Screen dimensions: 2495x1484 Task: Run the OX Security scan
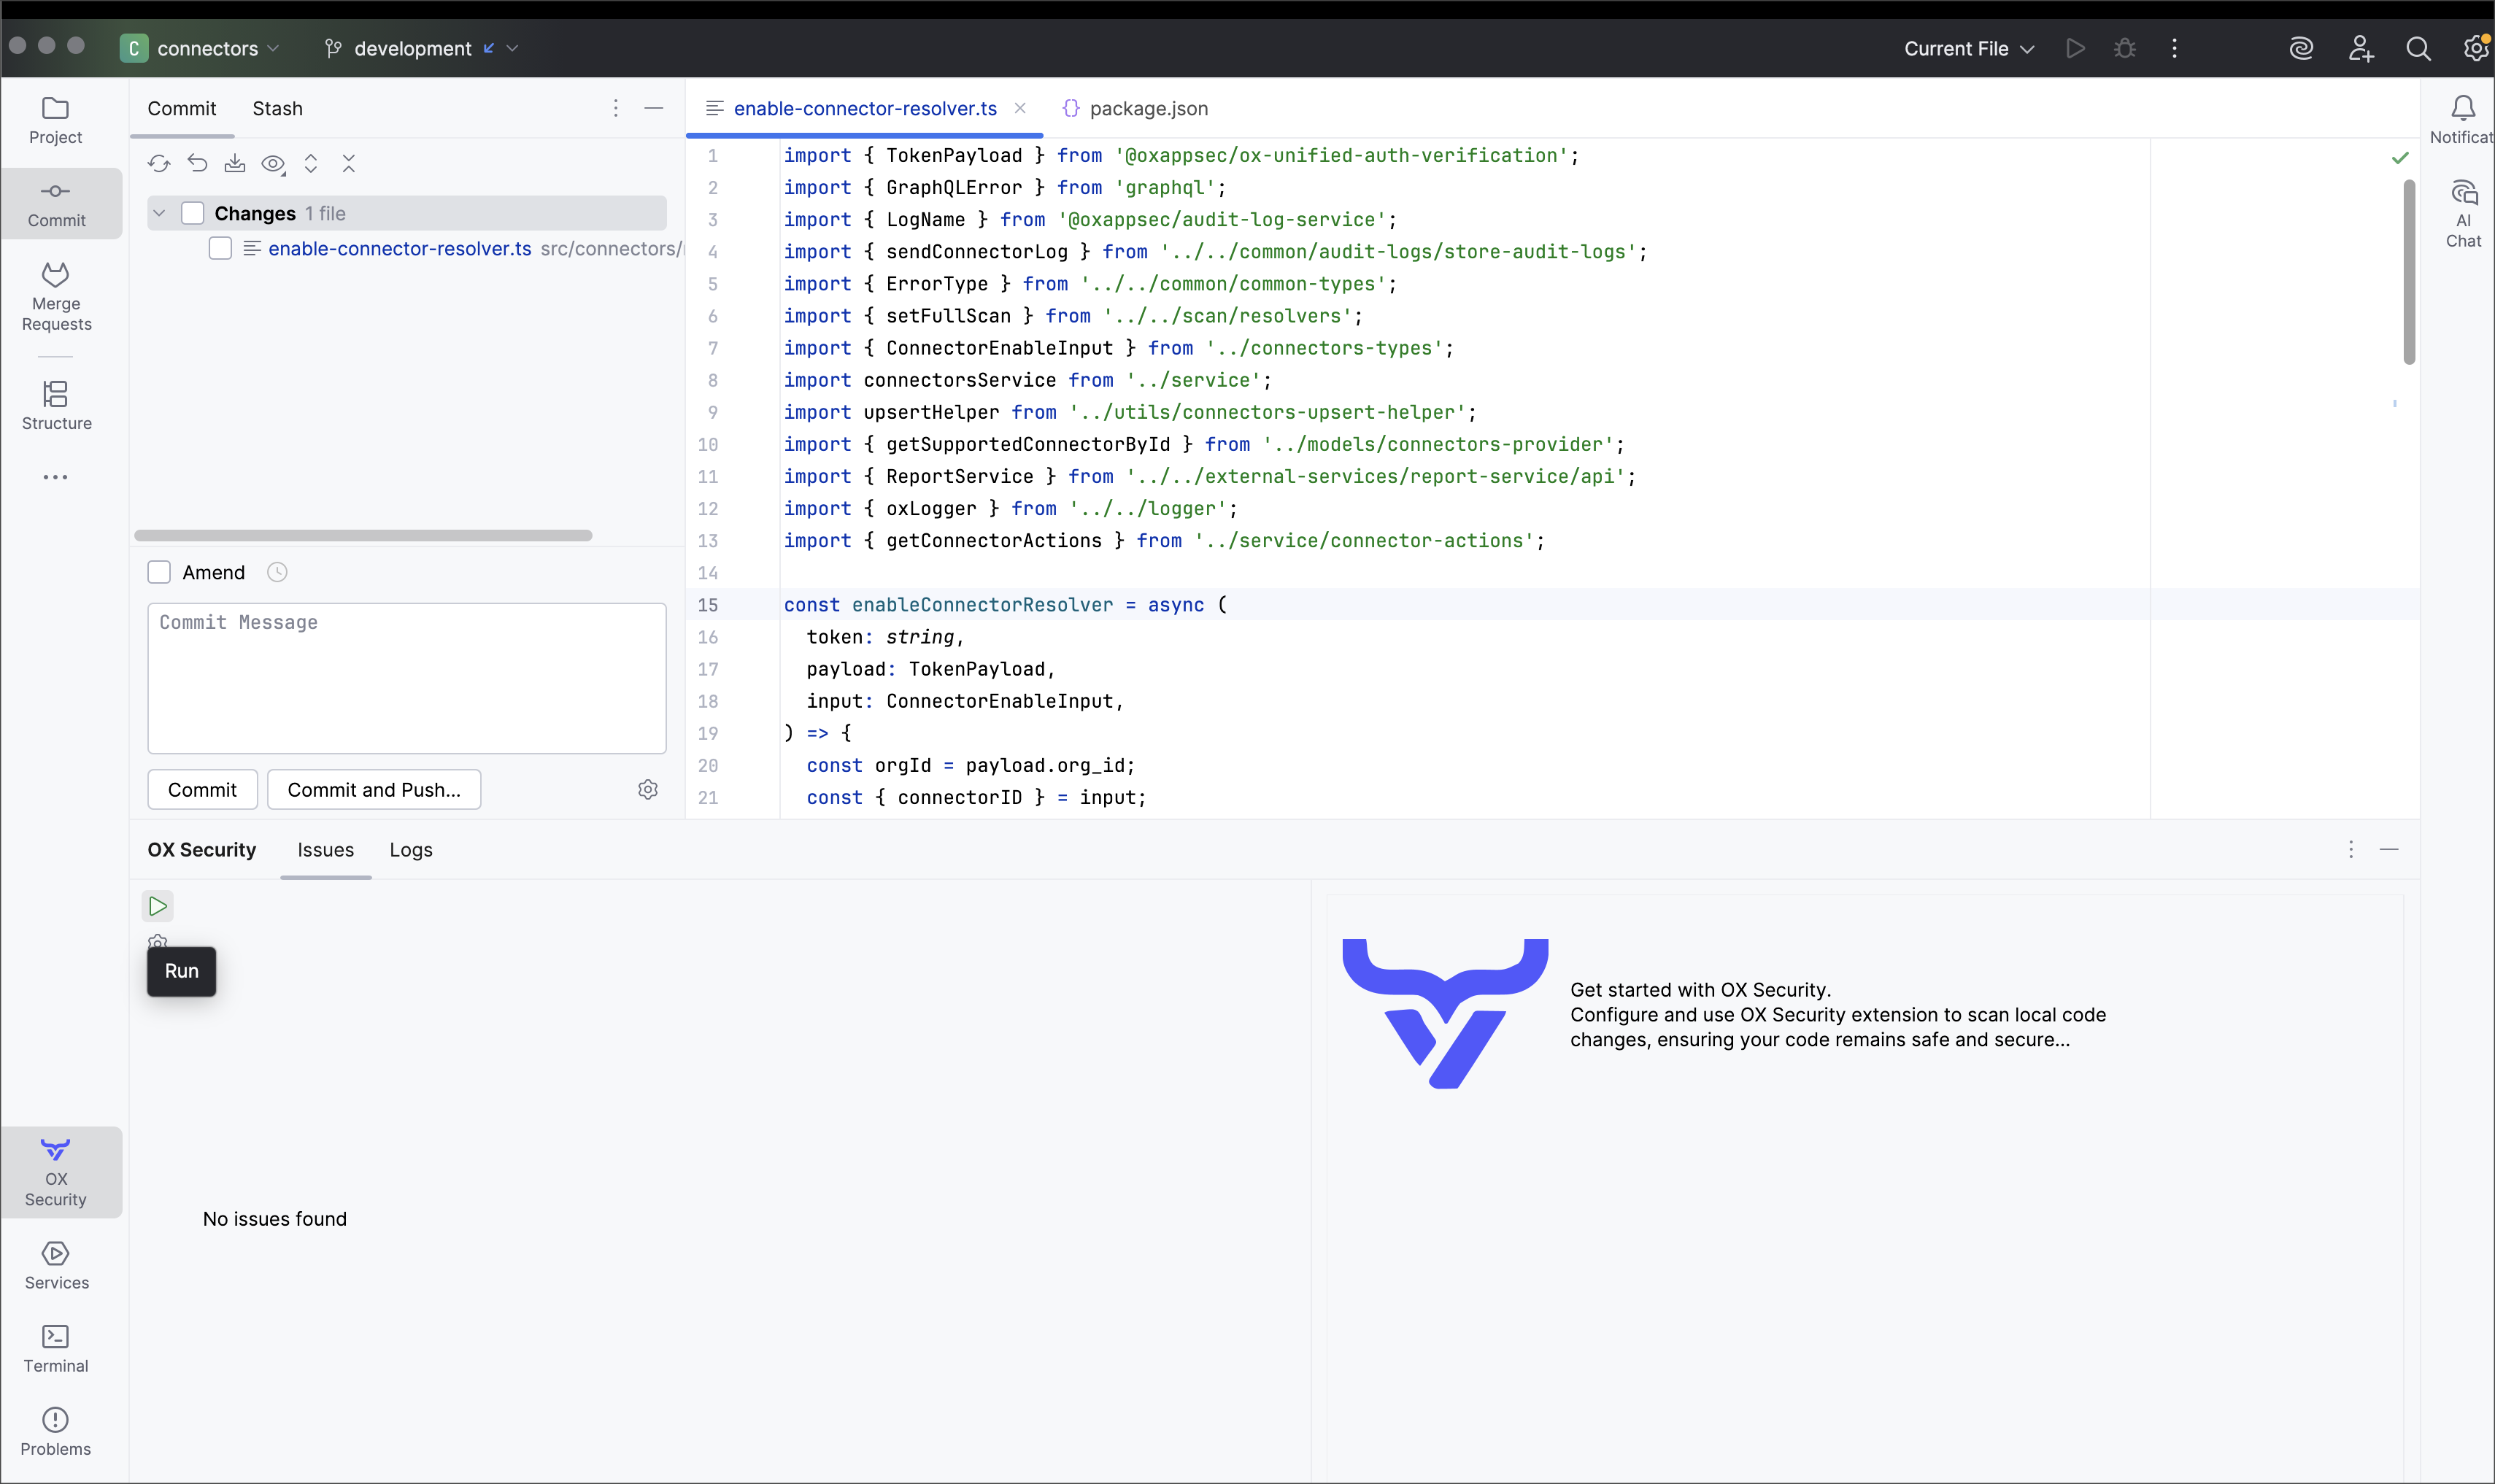pyautogui.click(x=158, y=906)
